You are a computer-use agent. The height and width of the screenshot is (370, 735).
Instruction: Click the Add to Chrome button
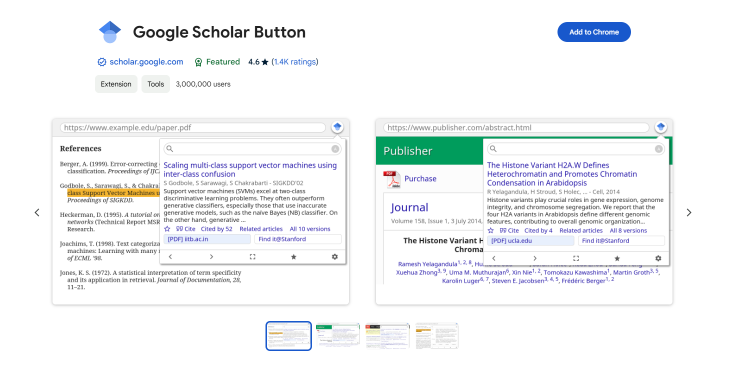pos(594,32)
